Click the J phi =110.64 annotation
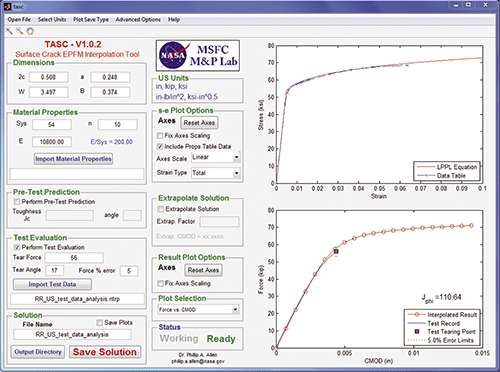 click(x=441, y=298)
